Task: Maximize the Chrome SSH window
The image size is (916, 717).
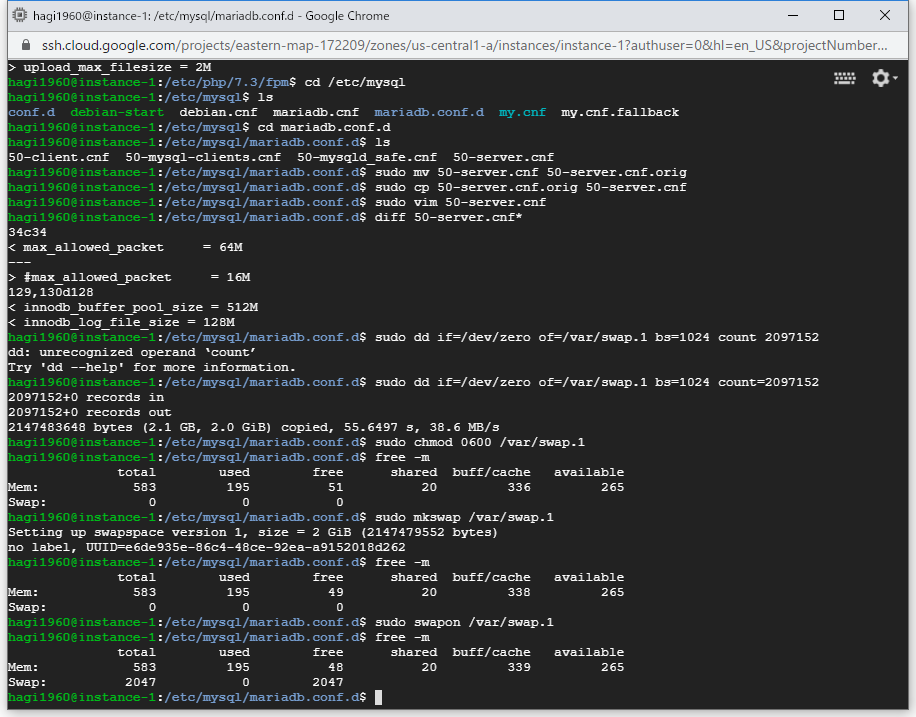Action: (x=839, y=16)
